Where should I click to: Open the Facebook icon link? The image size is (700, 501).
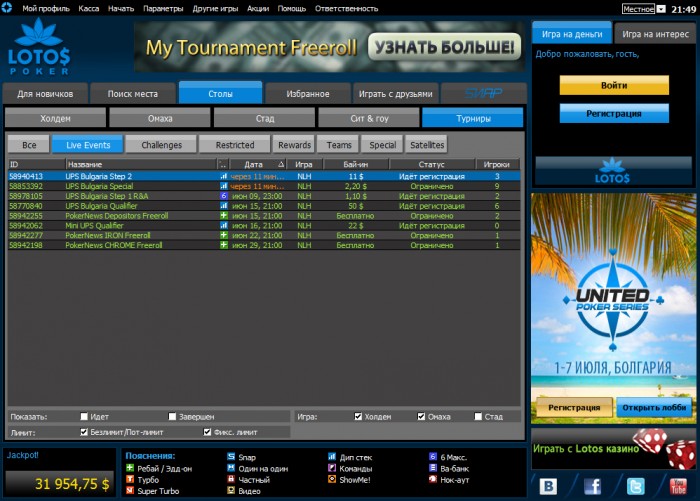point(592,486)
